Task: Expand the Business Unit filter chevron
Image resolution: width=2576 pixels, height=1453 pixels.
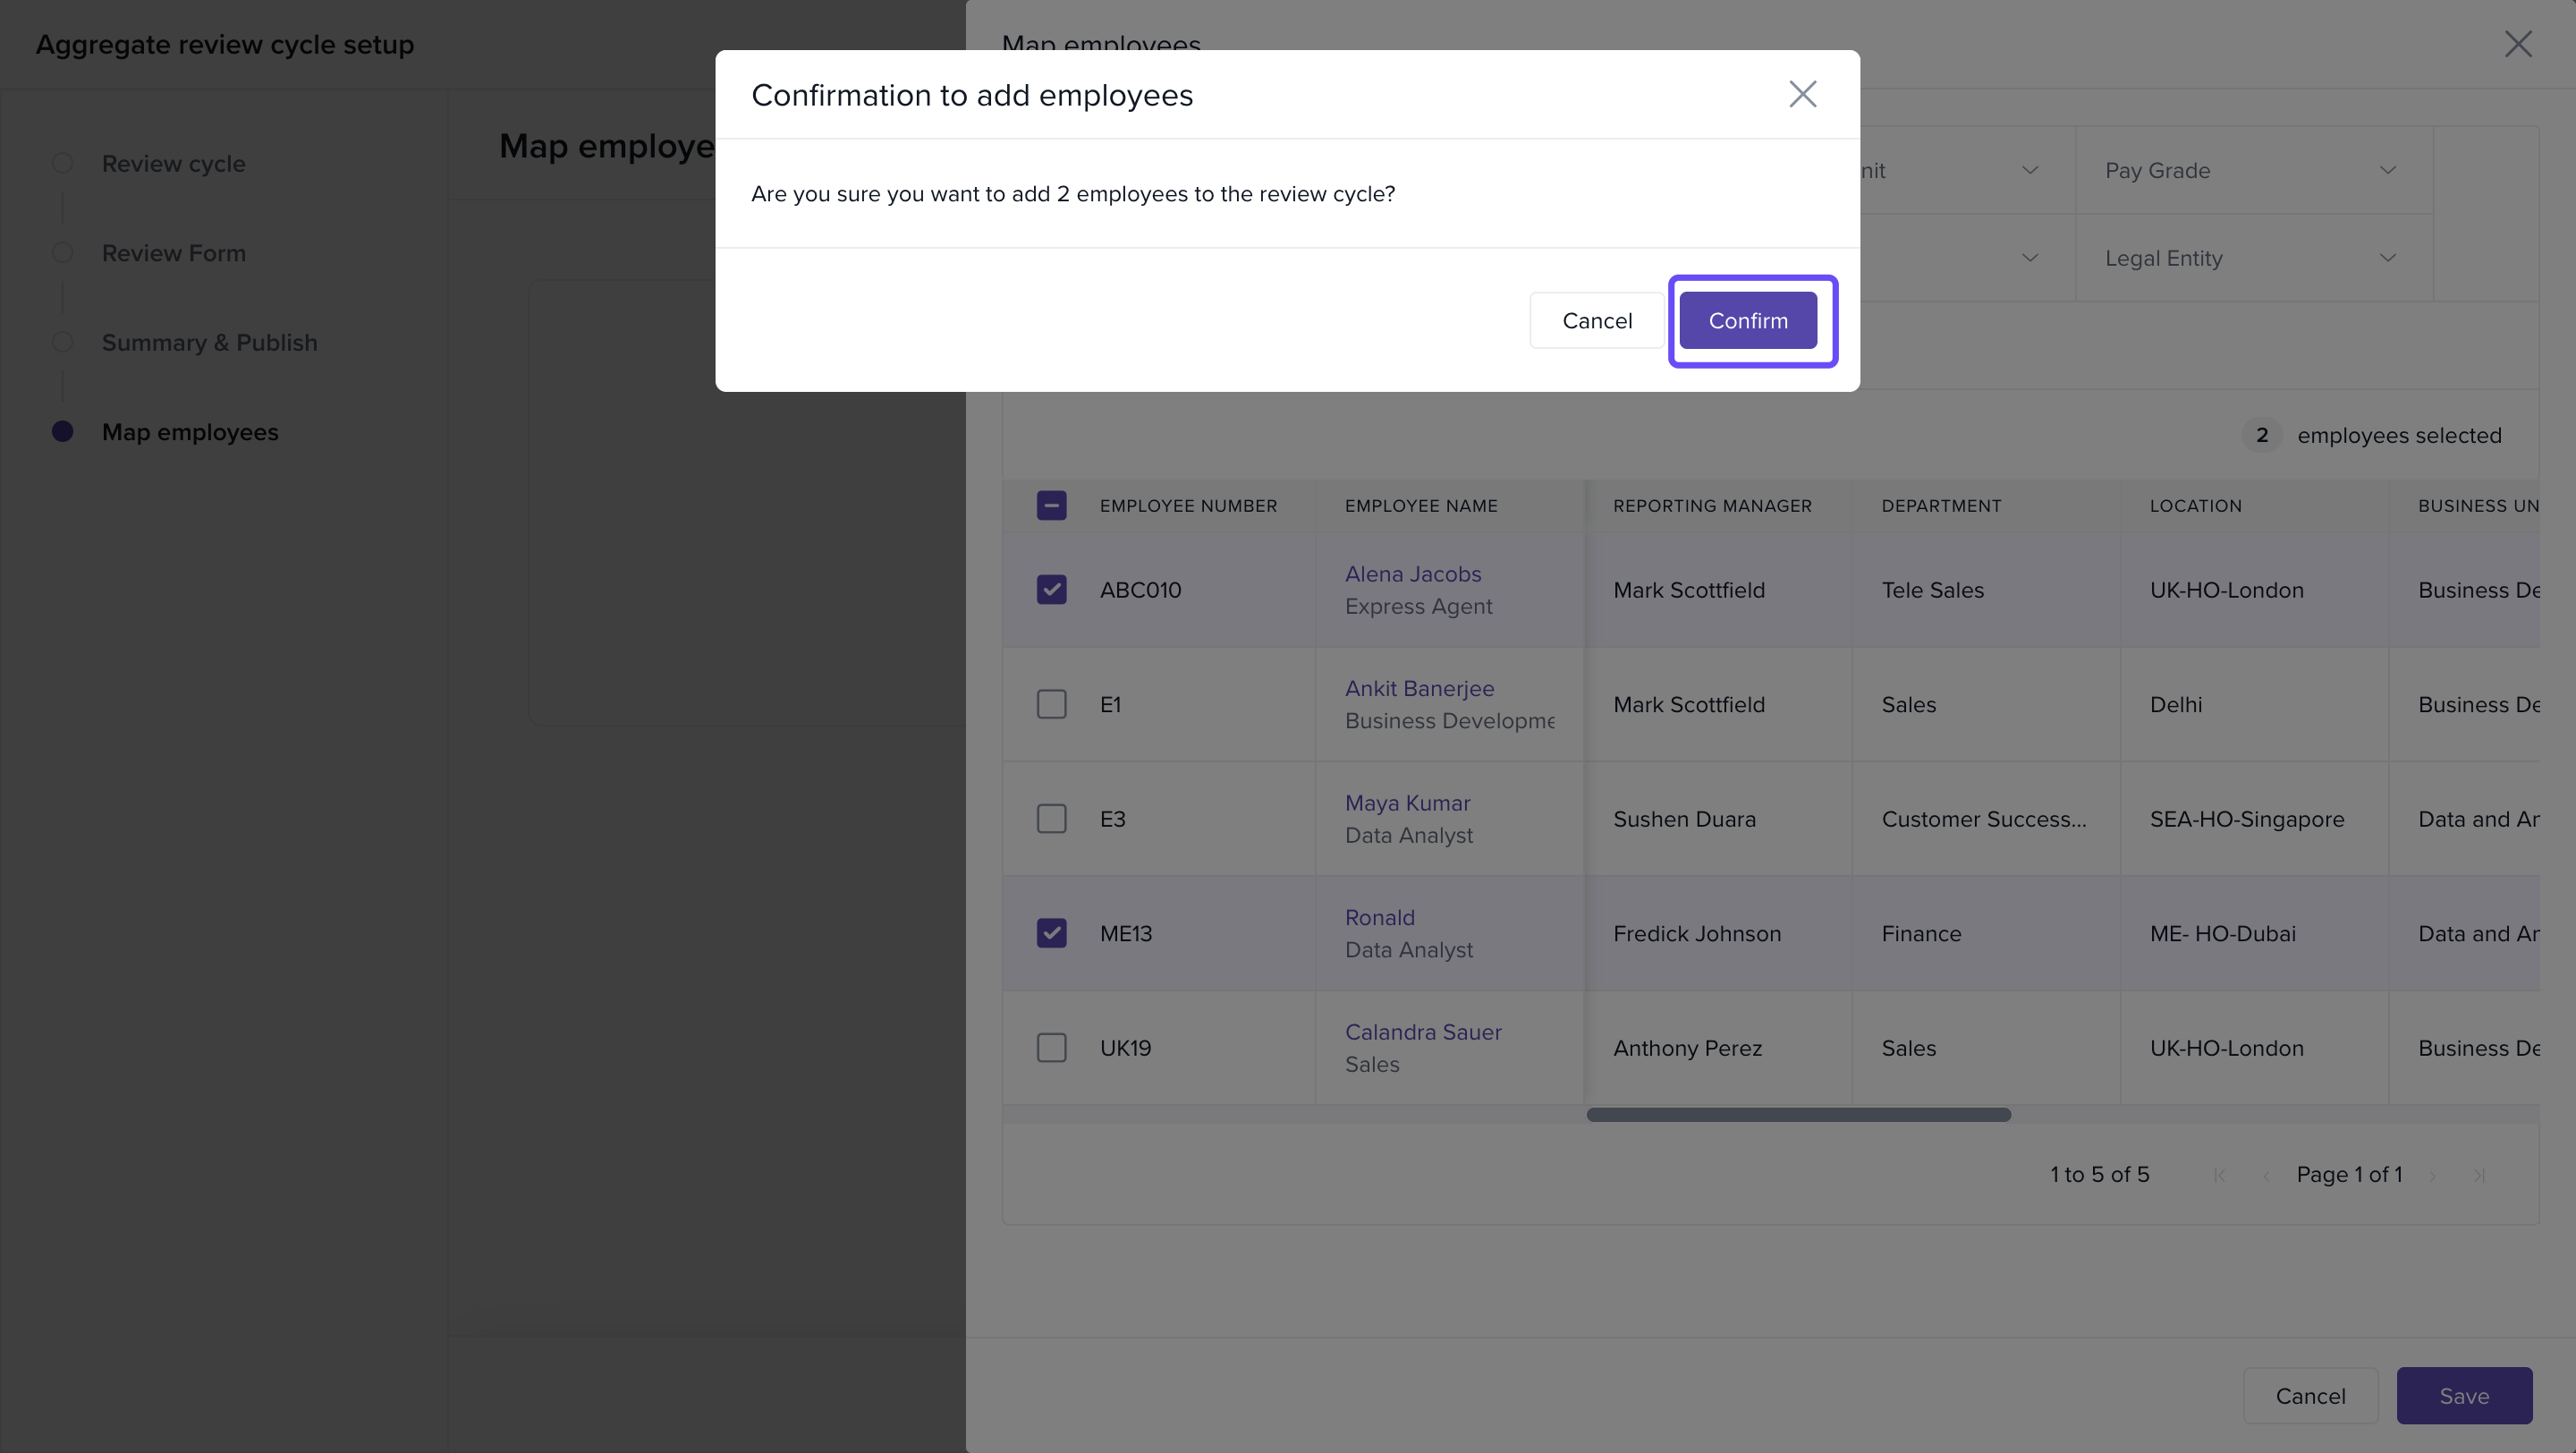Action: click(x=2029, y=170)
